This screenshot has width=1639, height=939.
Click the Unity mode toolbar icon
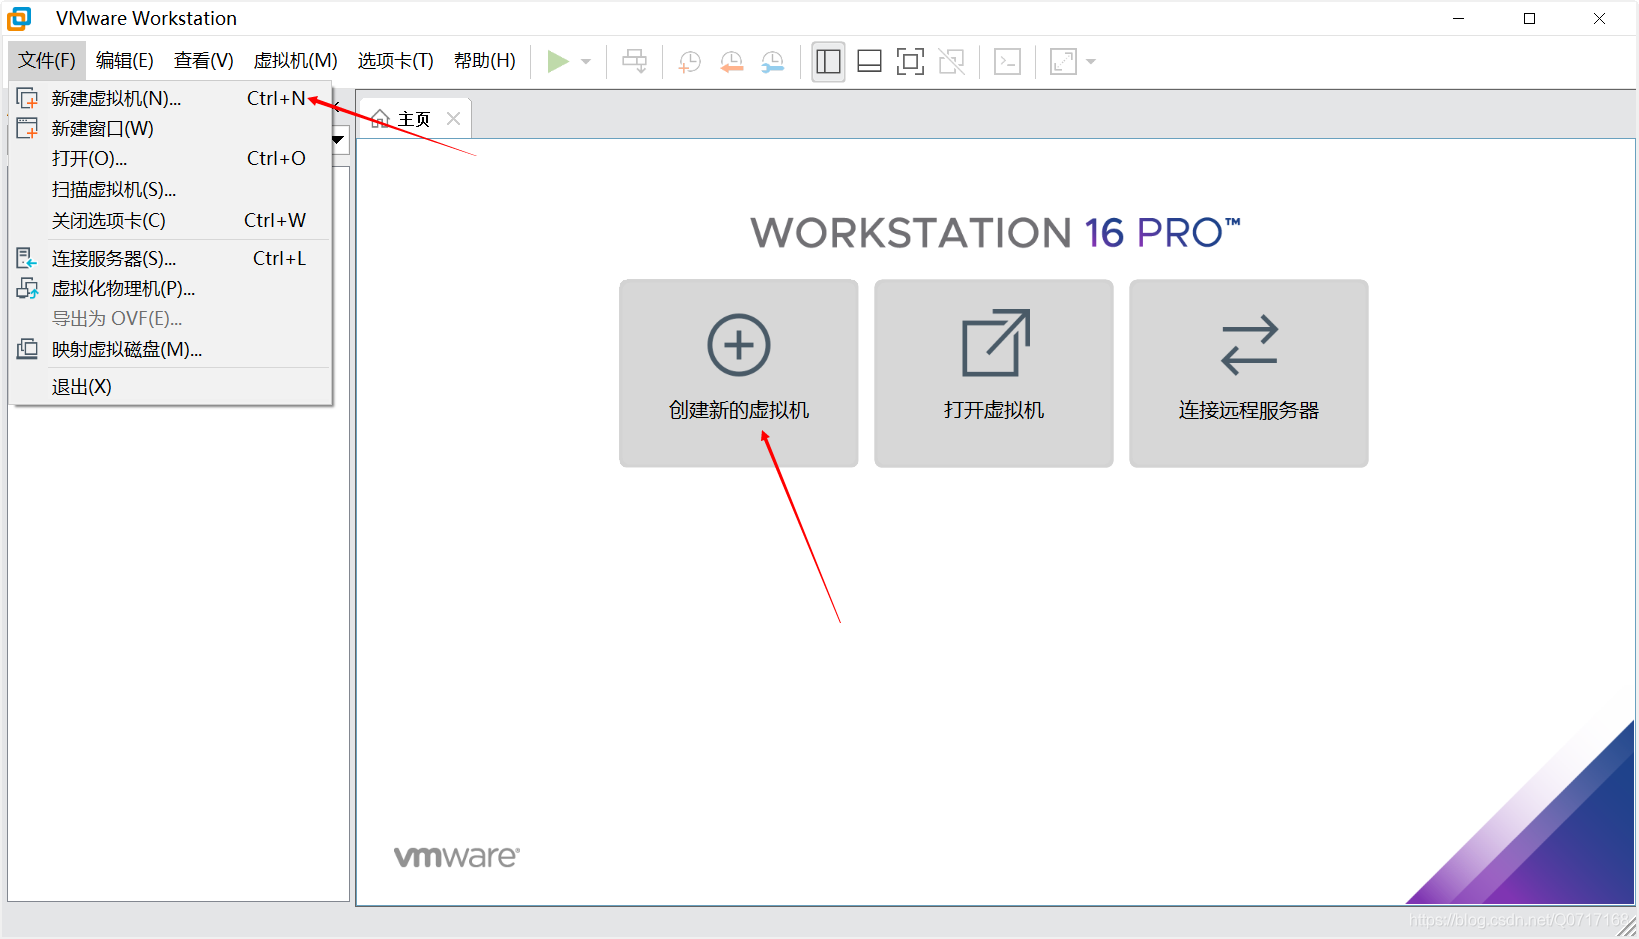pos(952,62)
